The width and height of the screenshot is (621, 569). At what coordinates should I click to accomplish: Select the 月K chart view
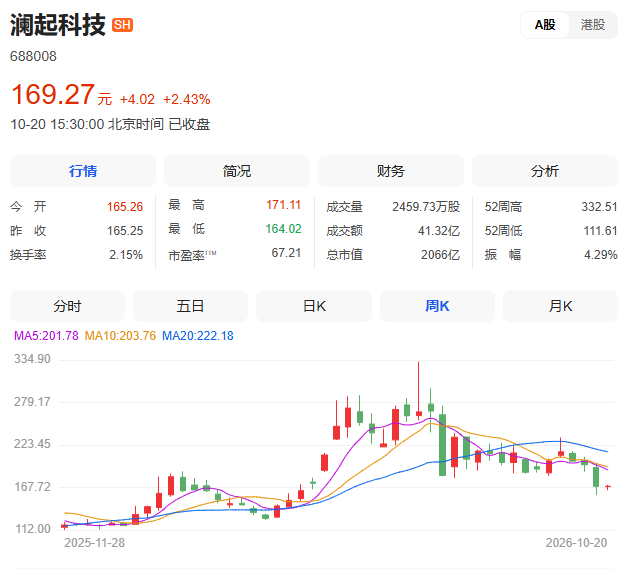click(560, 306)
